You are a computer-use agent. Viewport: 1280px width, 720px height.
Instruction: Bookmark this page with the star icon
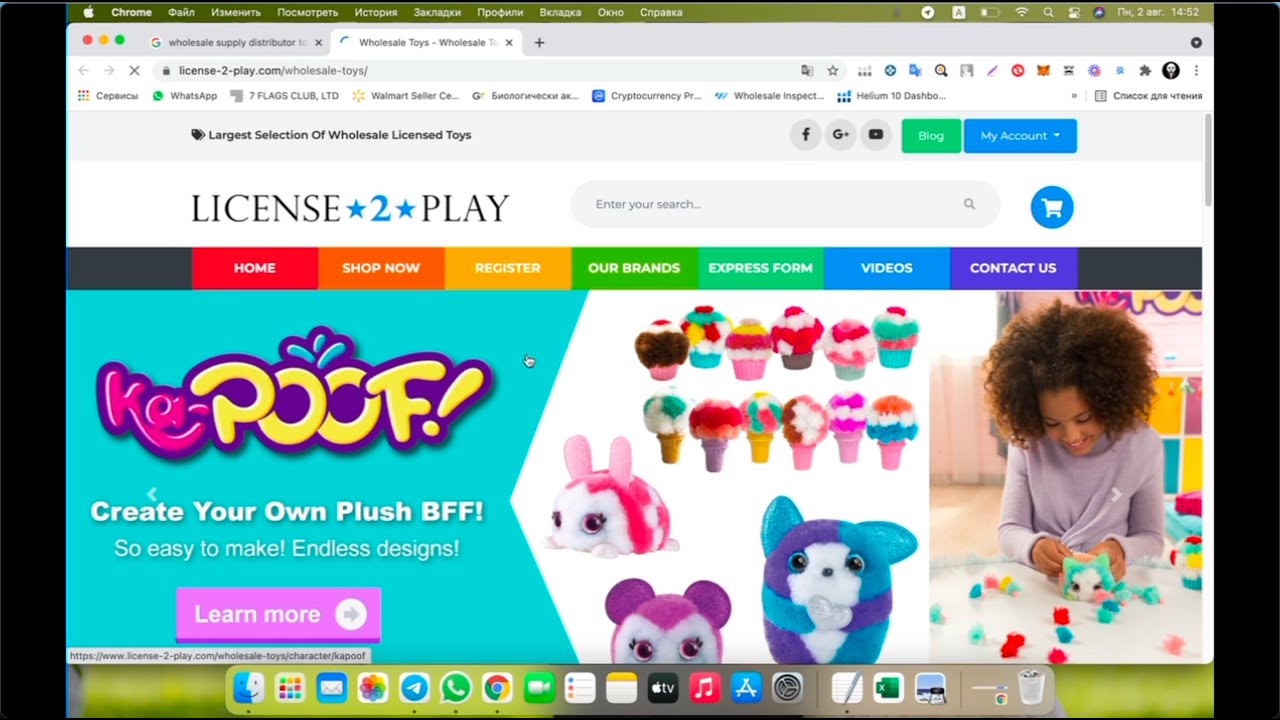[832, 71]
